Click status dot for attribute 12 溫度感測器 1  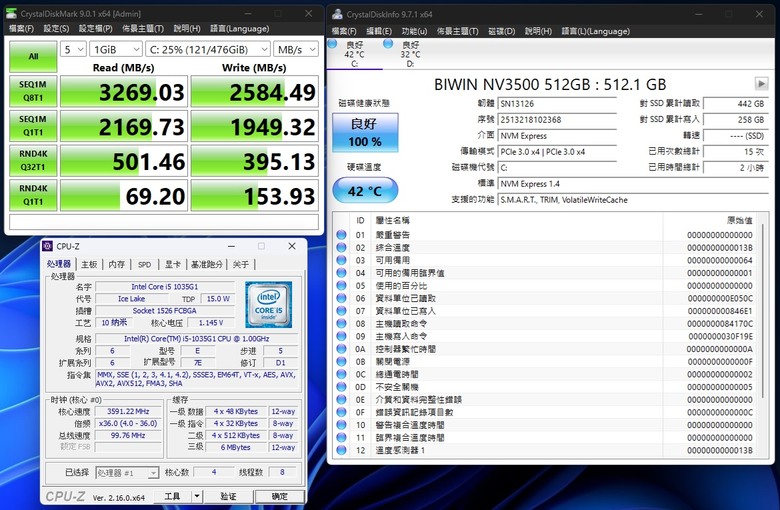click(x=341, y=450)
